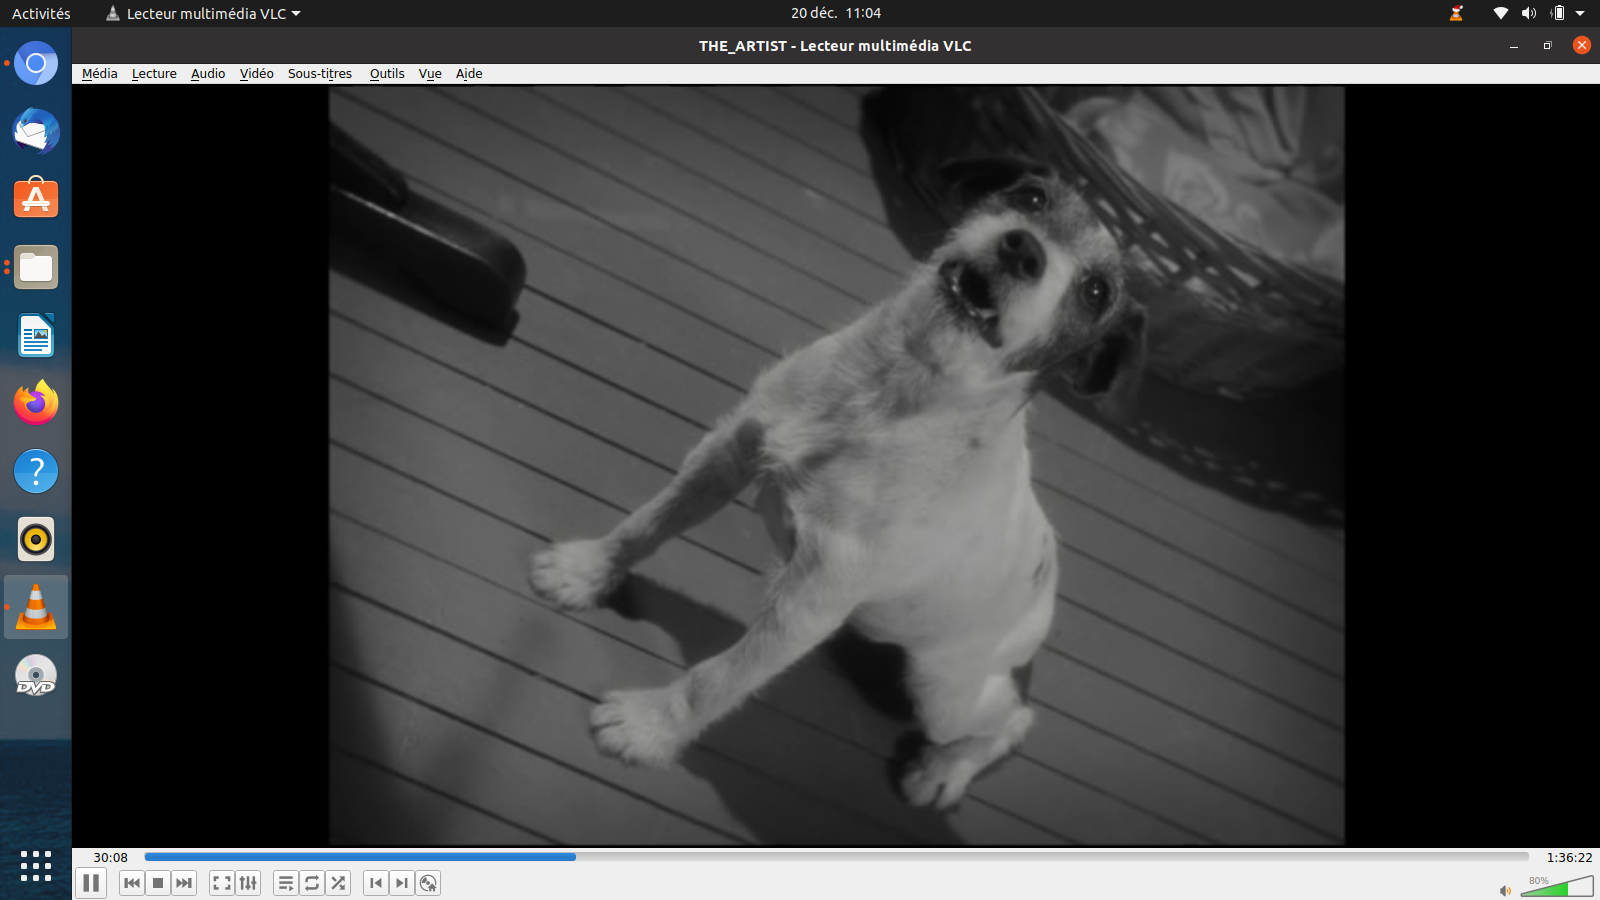Toggle random shuffle playback
The image size is (1600, 900).
click(338, 883)
